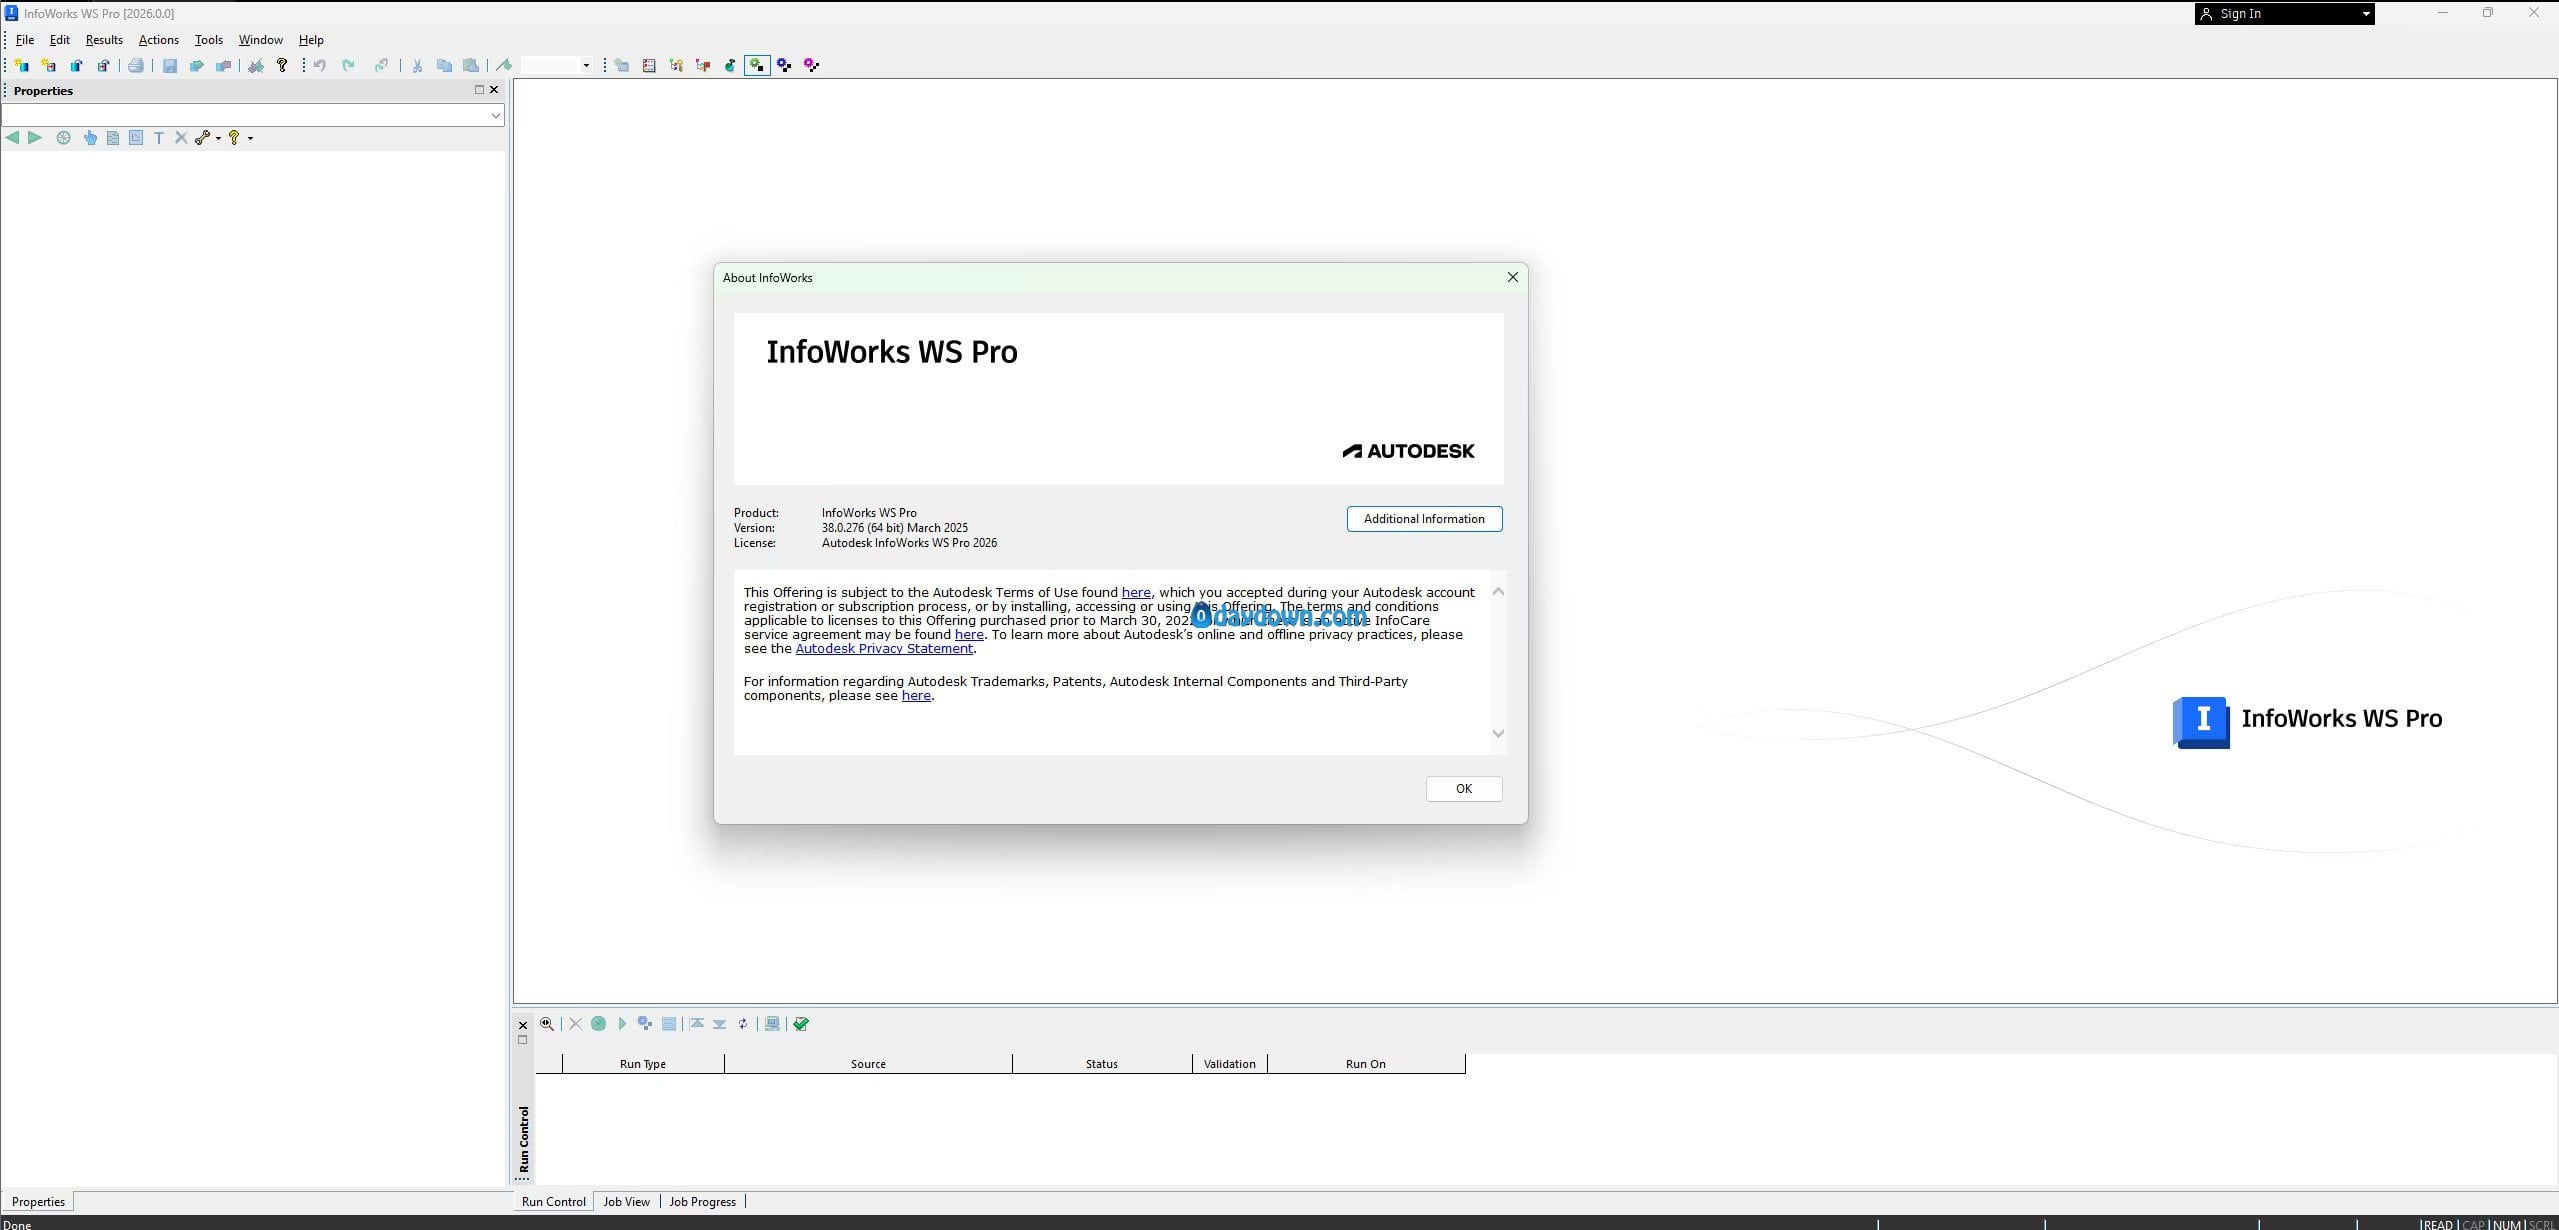Click the license text scrollbar down arrow
This screenshot has width=2559, height=1230.
point(1497,734)
